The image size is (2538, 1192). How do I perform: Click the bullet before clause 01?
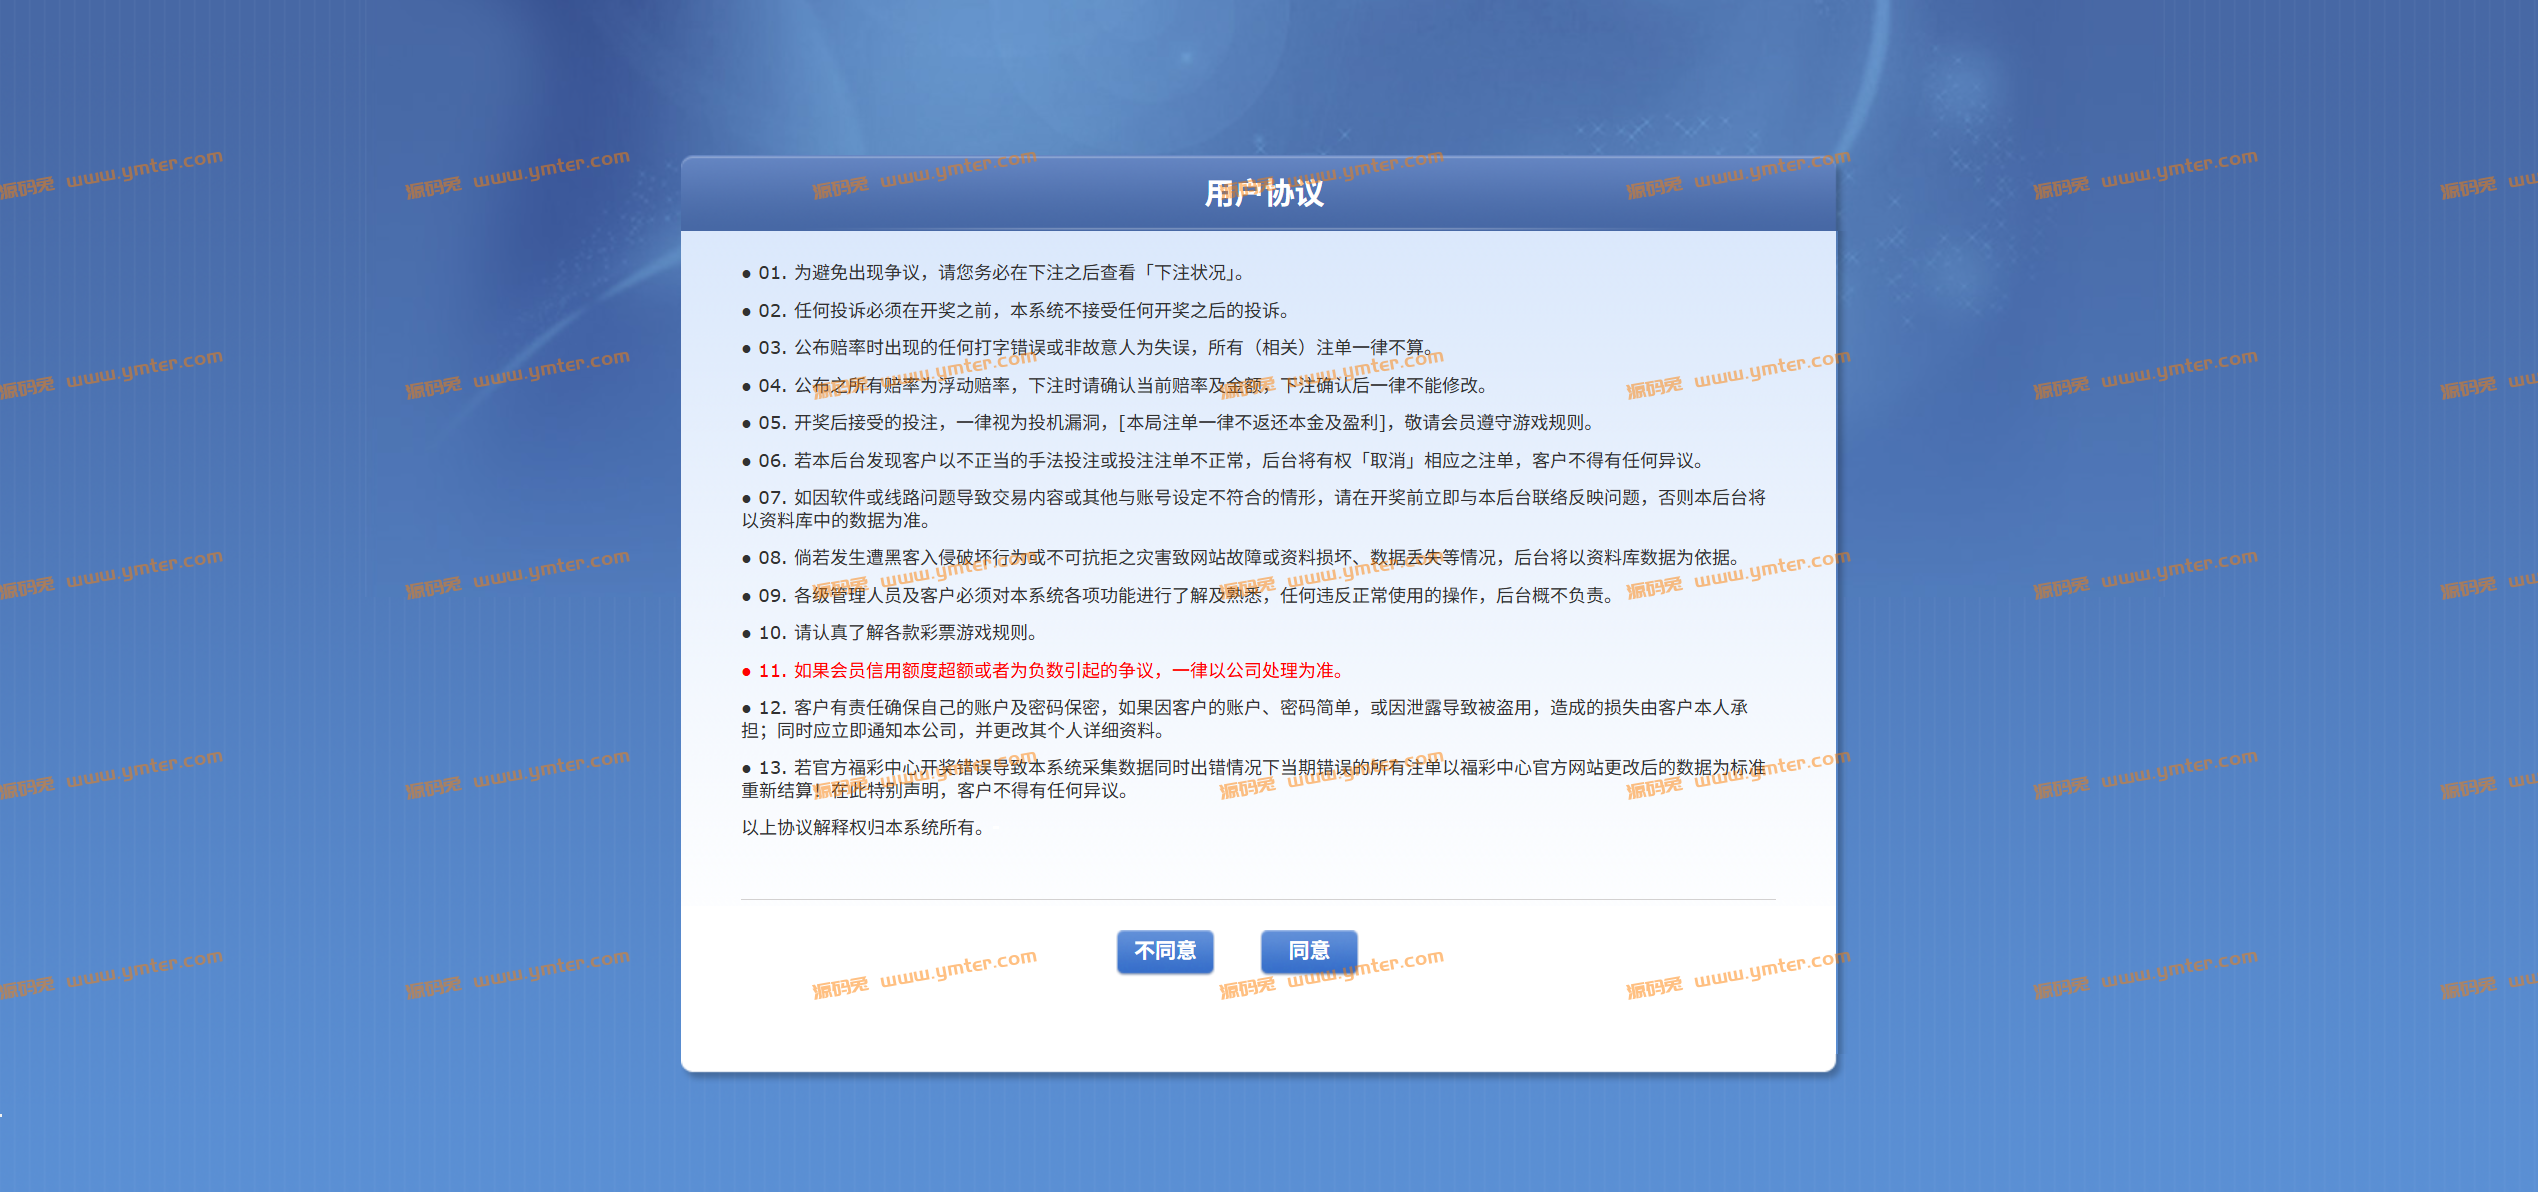[746, 274]
